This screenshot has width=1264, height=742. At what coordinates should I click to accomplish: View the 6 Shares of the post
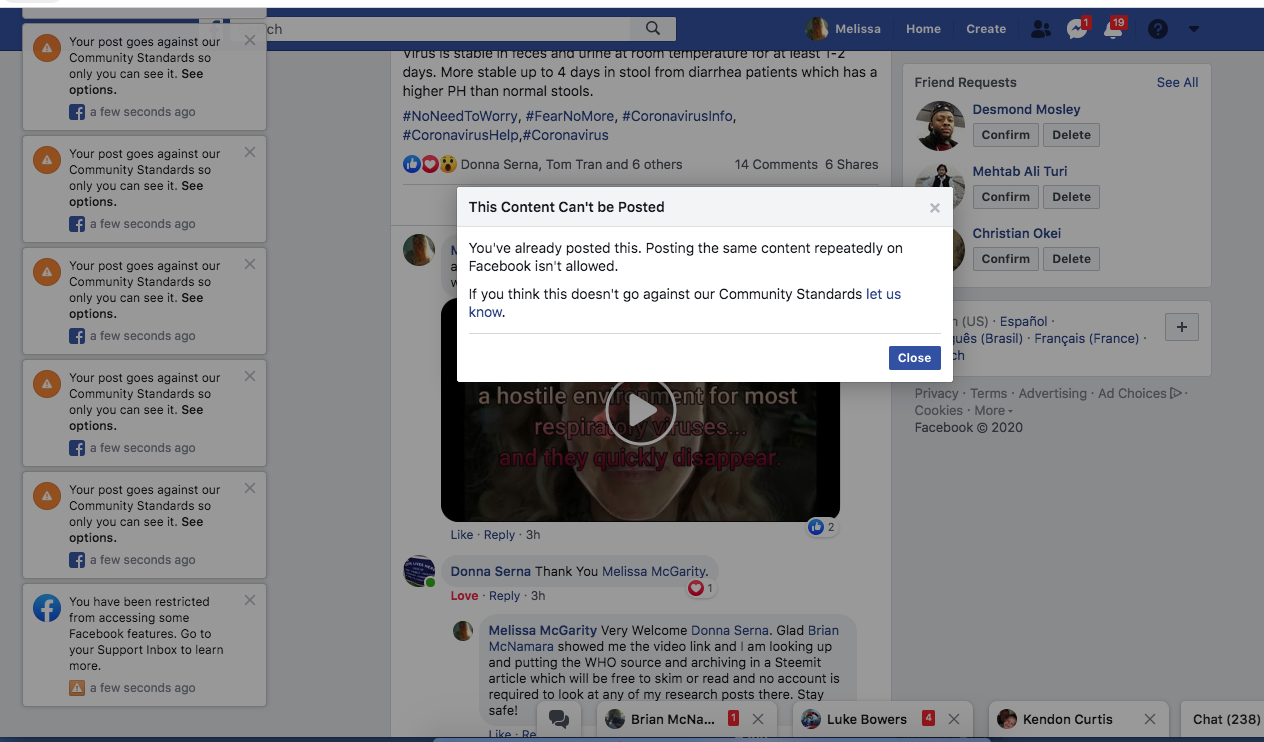[x=852, y=164]
